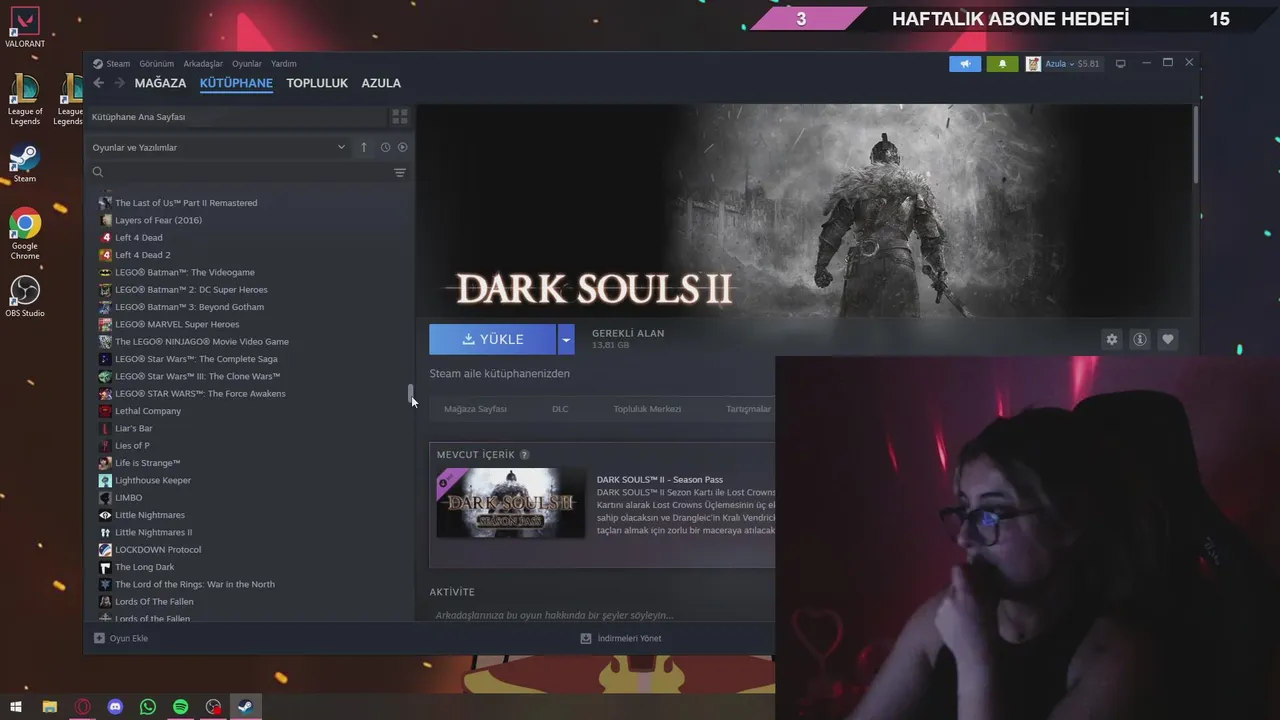Go to AZULA profile tab
The height and width of the screenshot is (720, 1280).
[381, 83]
